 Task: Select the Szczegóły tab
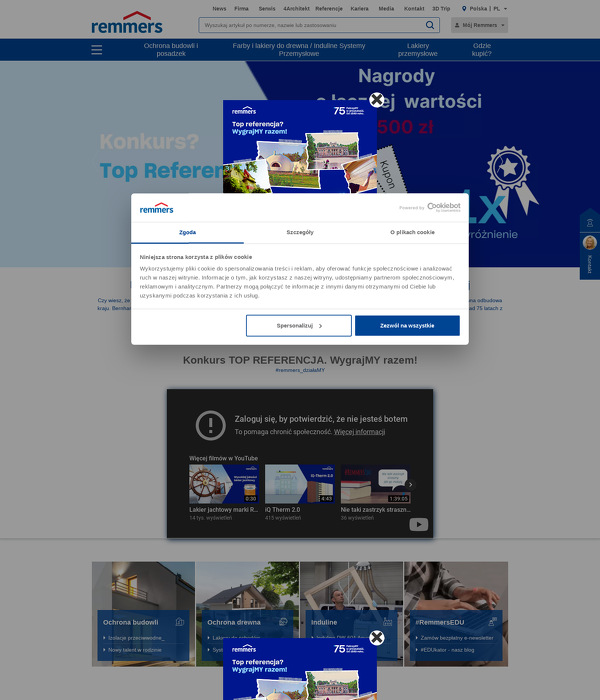300,232
